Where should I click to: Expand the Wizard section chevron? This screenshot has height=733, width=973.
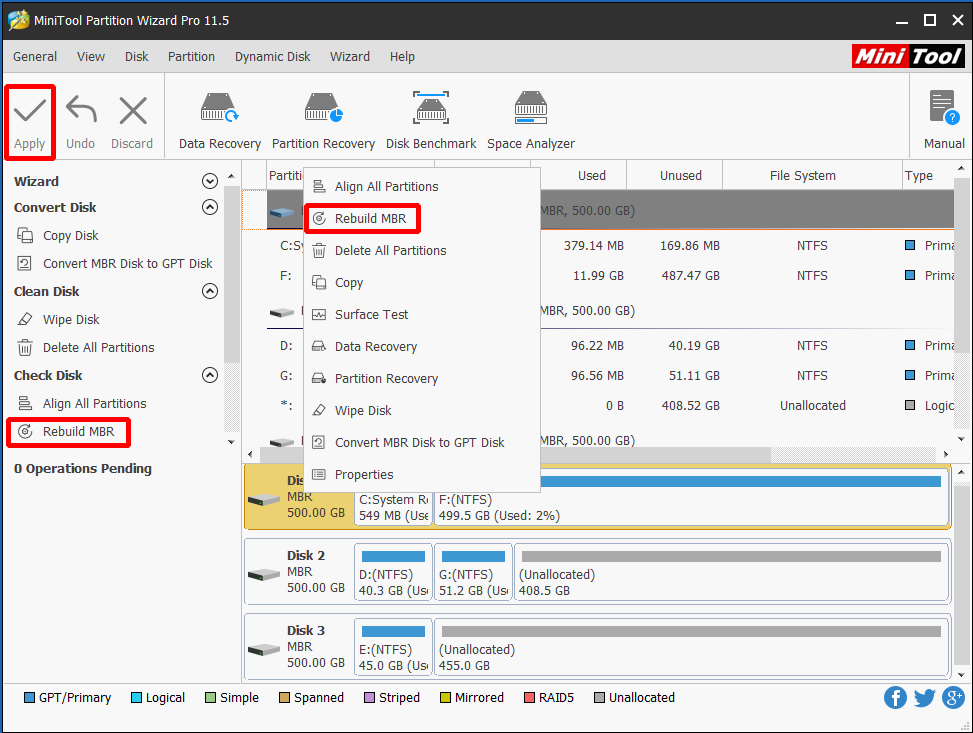210,181
